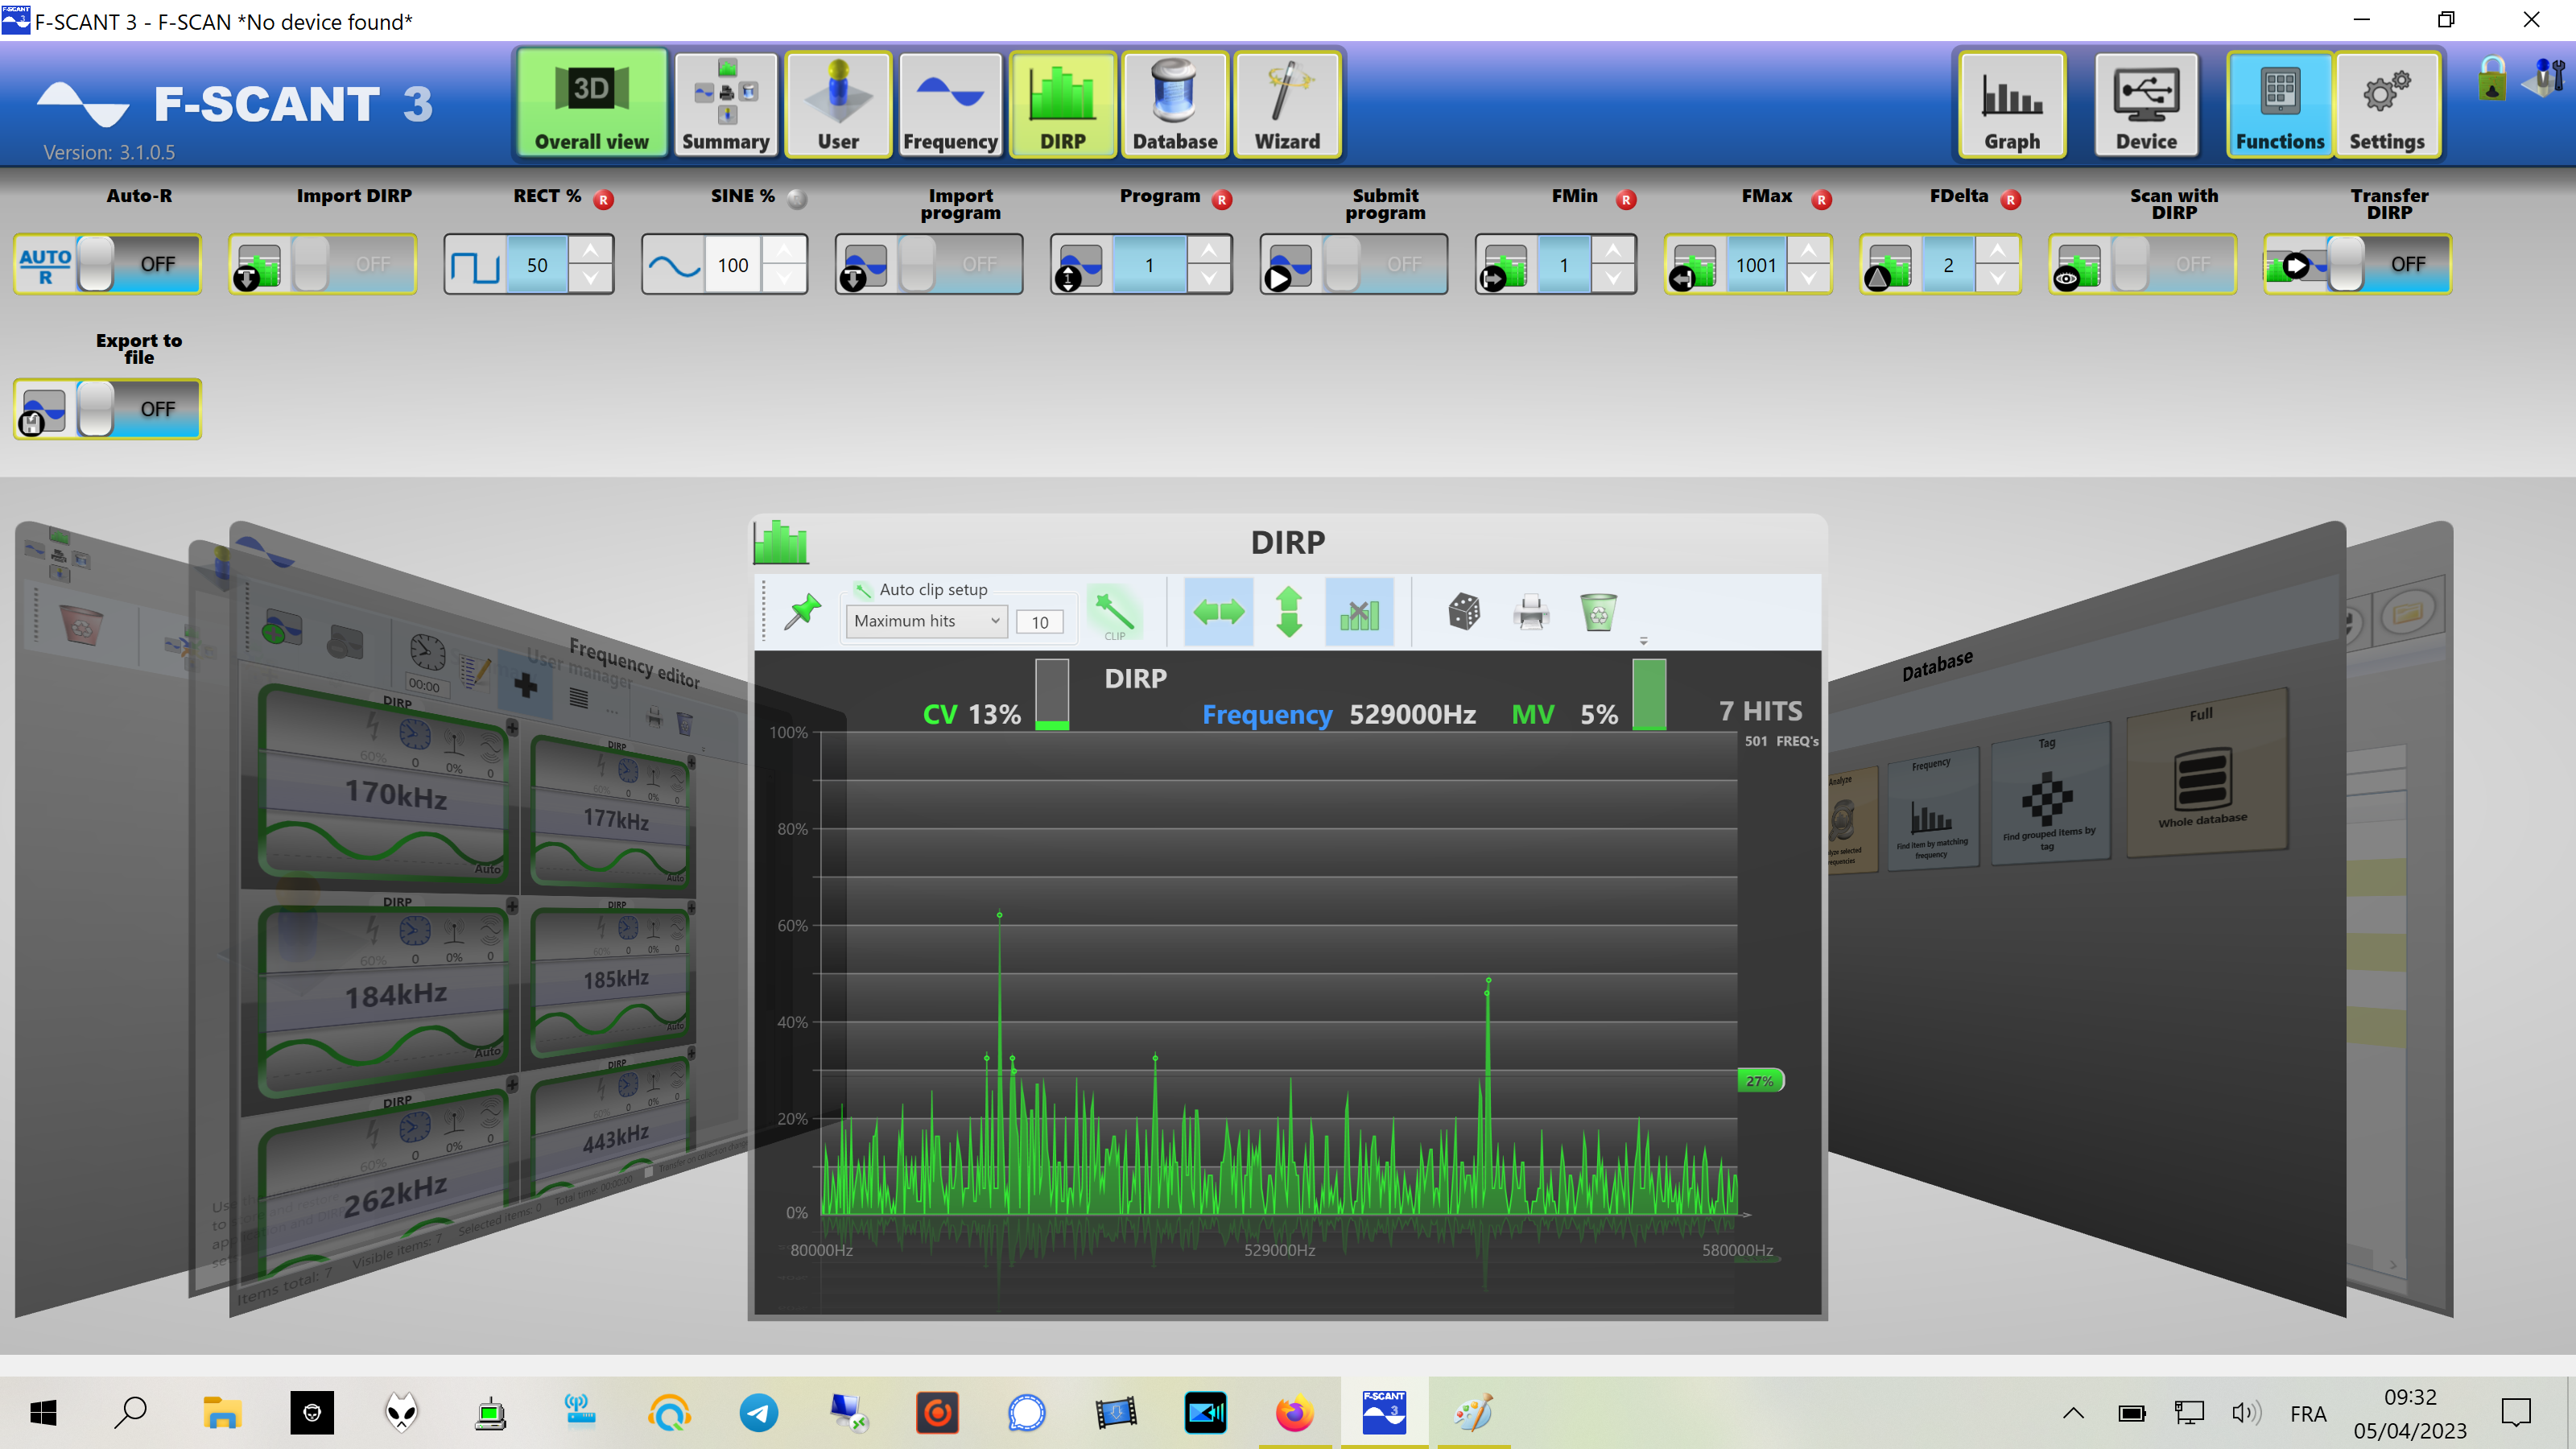Image resolution: width=2576 pixels, height=1449 pixels.
Task: Apply auto clip with the CLIP wand icon
Action: point(1115,611)
